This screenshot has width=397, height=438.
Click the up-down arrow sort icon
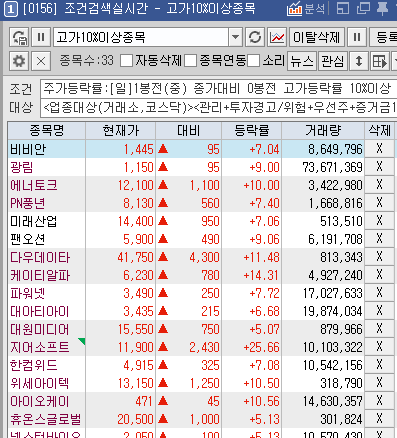pos(359,61)
